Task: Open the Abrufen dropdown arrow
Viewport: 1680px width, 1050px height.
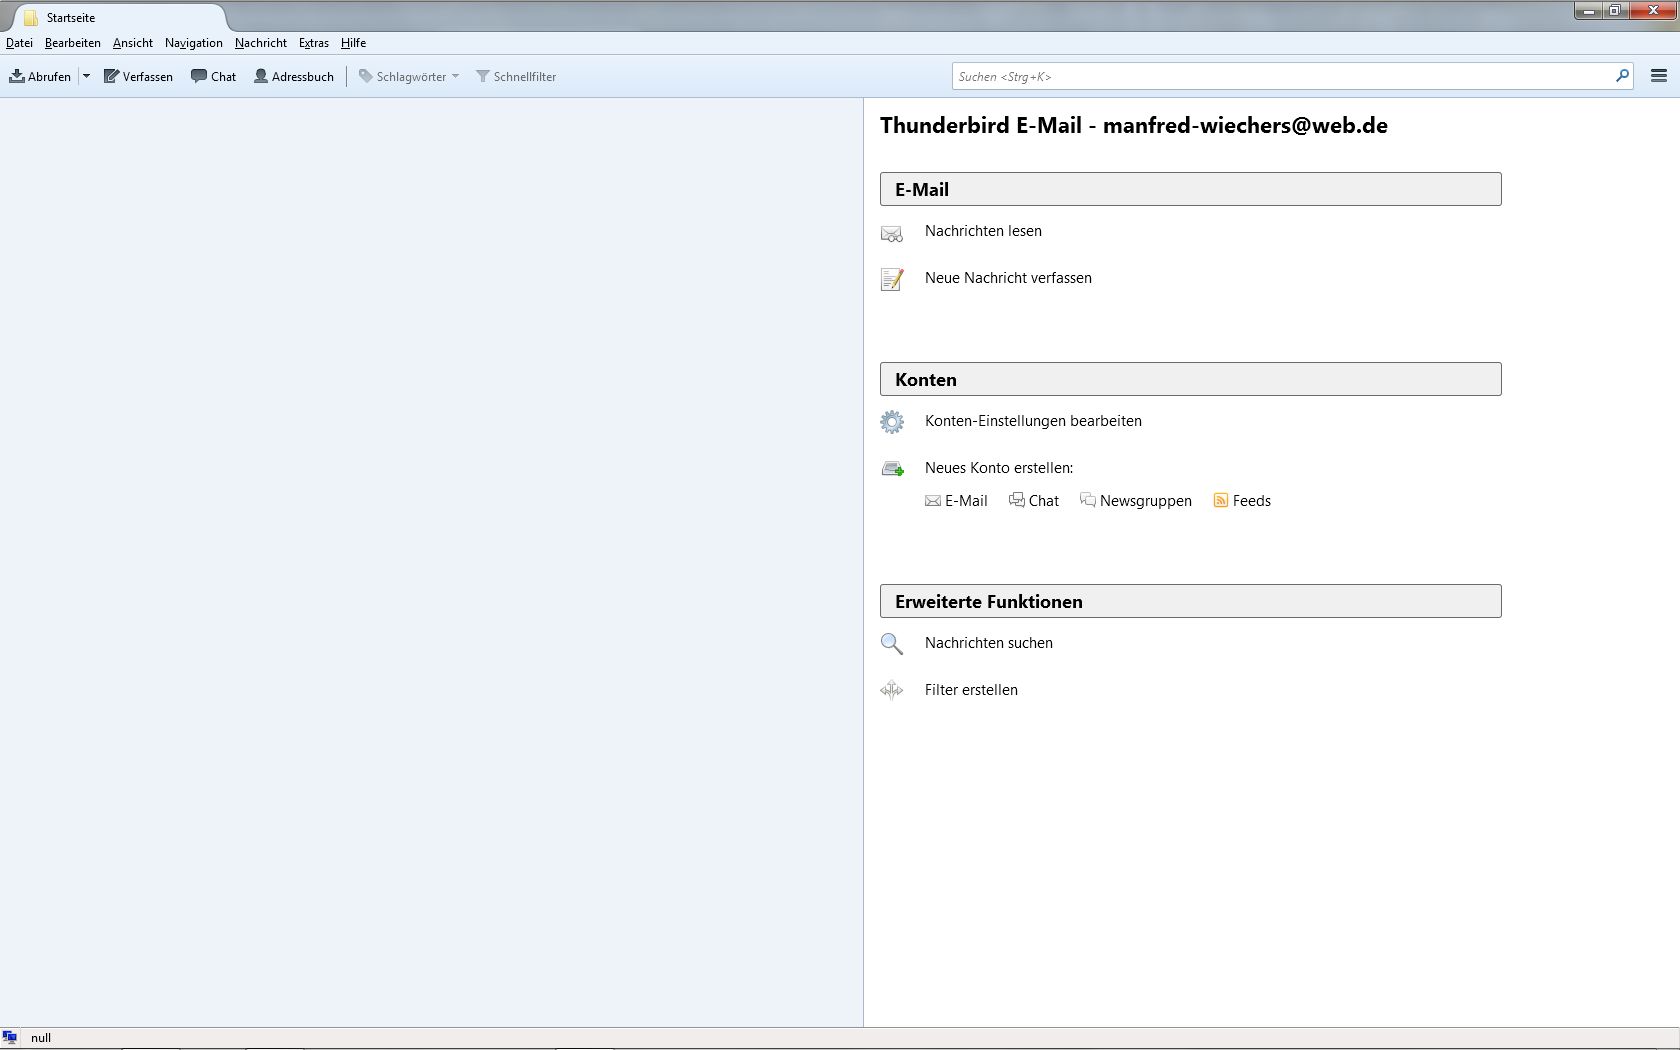Action: click(87, 76)
